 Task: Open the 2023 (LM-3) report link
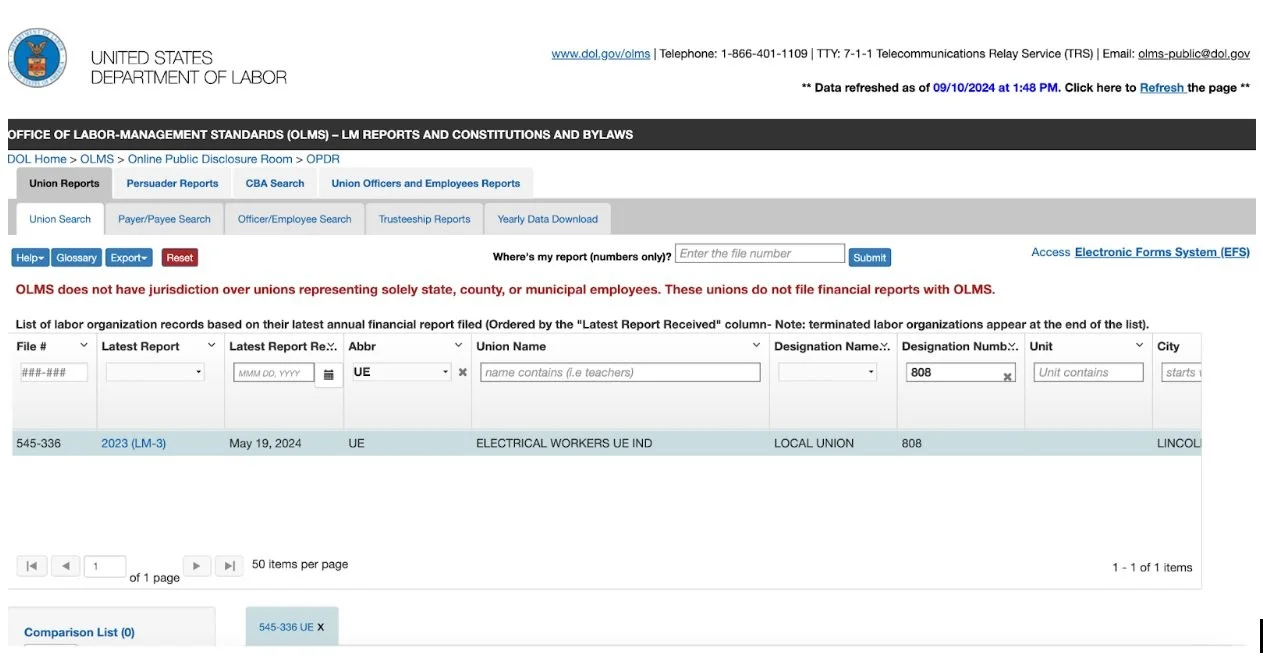(x=134, y=443)
